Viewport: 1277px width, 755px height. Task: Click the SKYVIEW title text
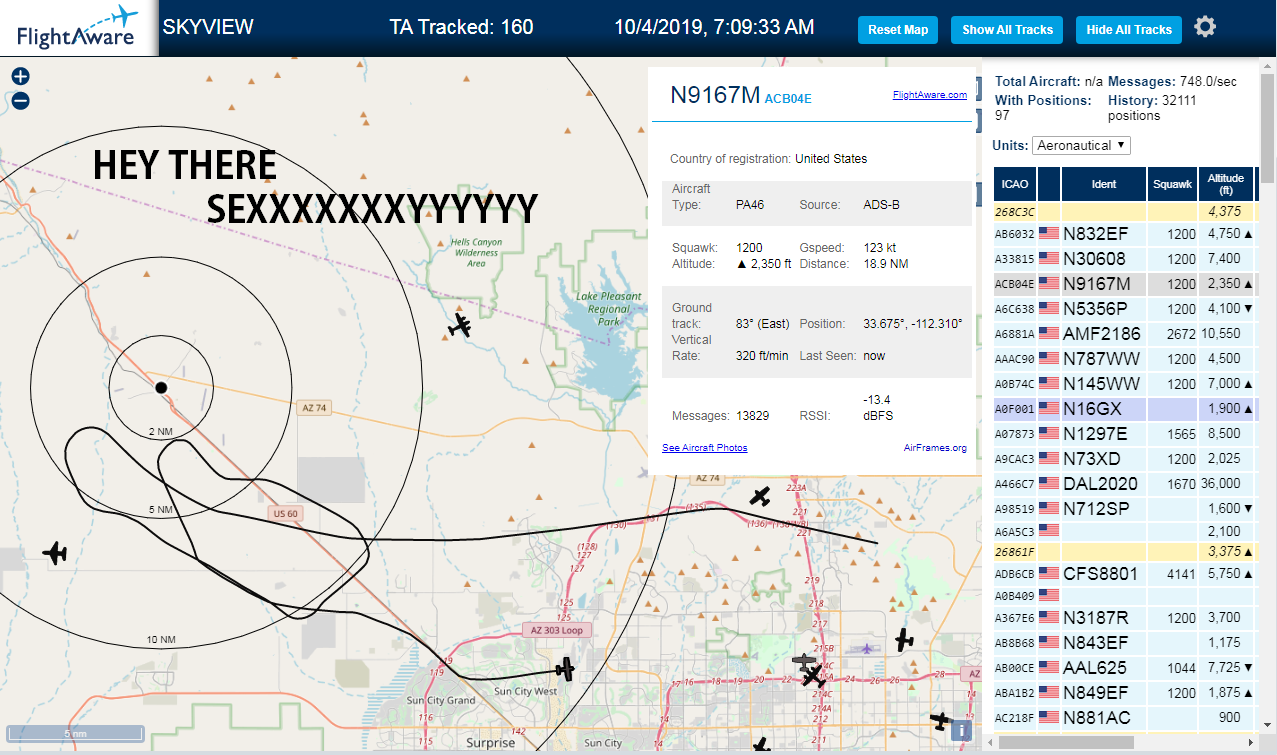[x=208, y=27]
